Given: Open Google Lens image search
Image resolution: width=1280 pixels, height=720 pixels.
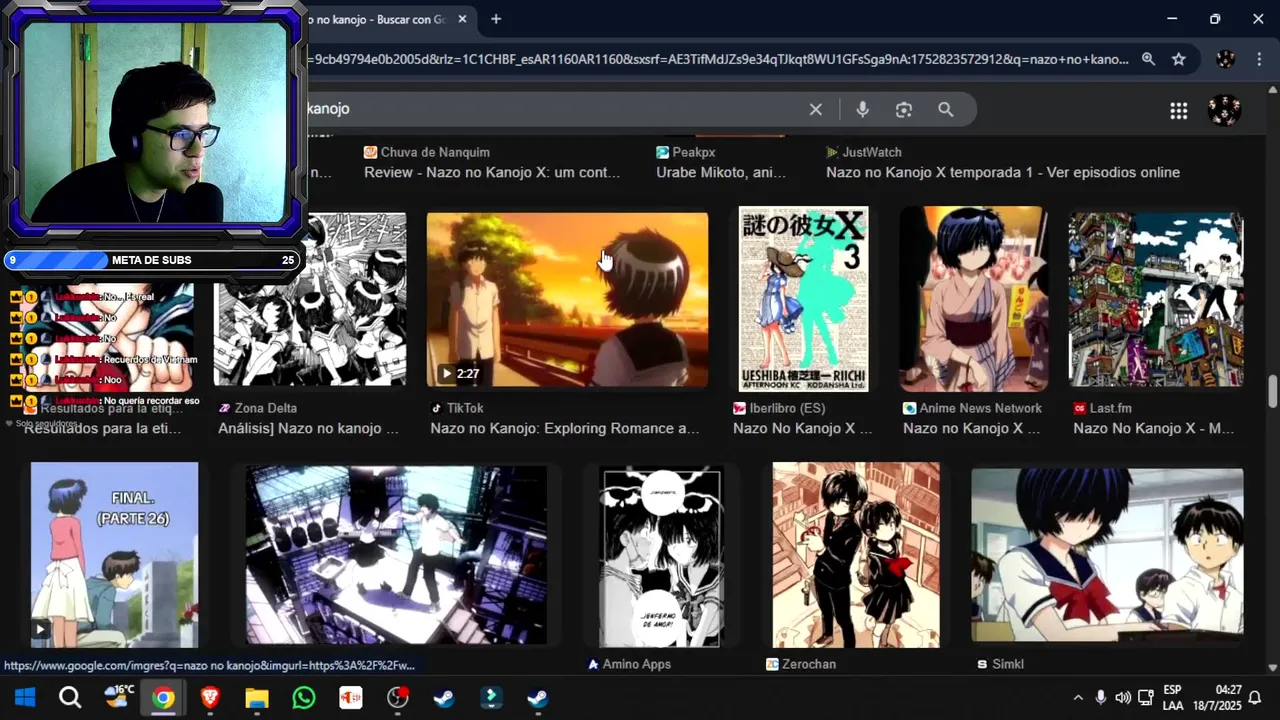Looking at the screenshot, I should 904,109.
